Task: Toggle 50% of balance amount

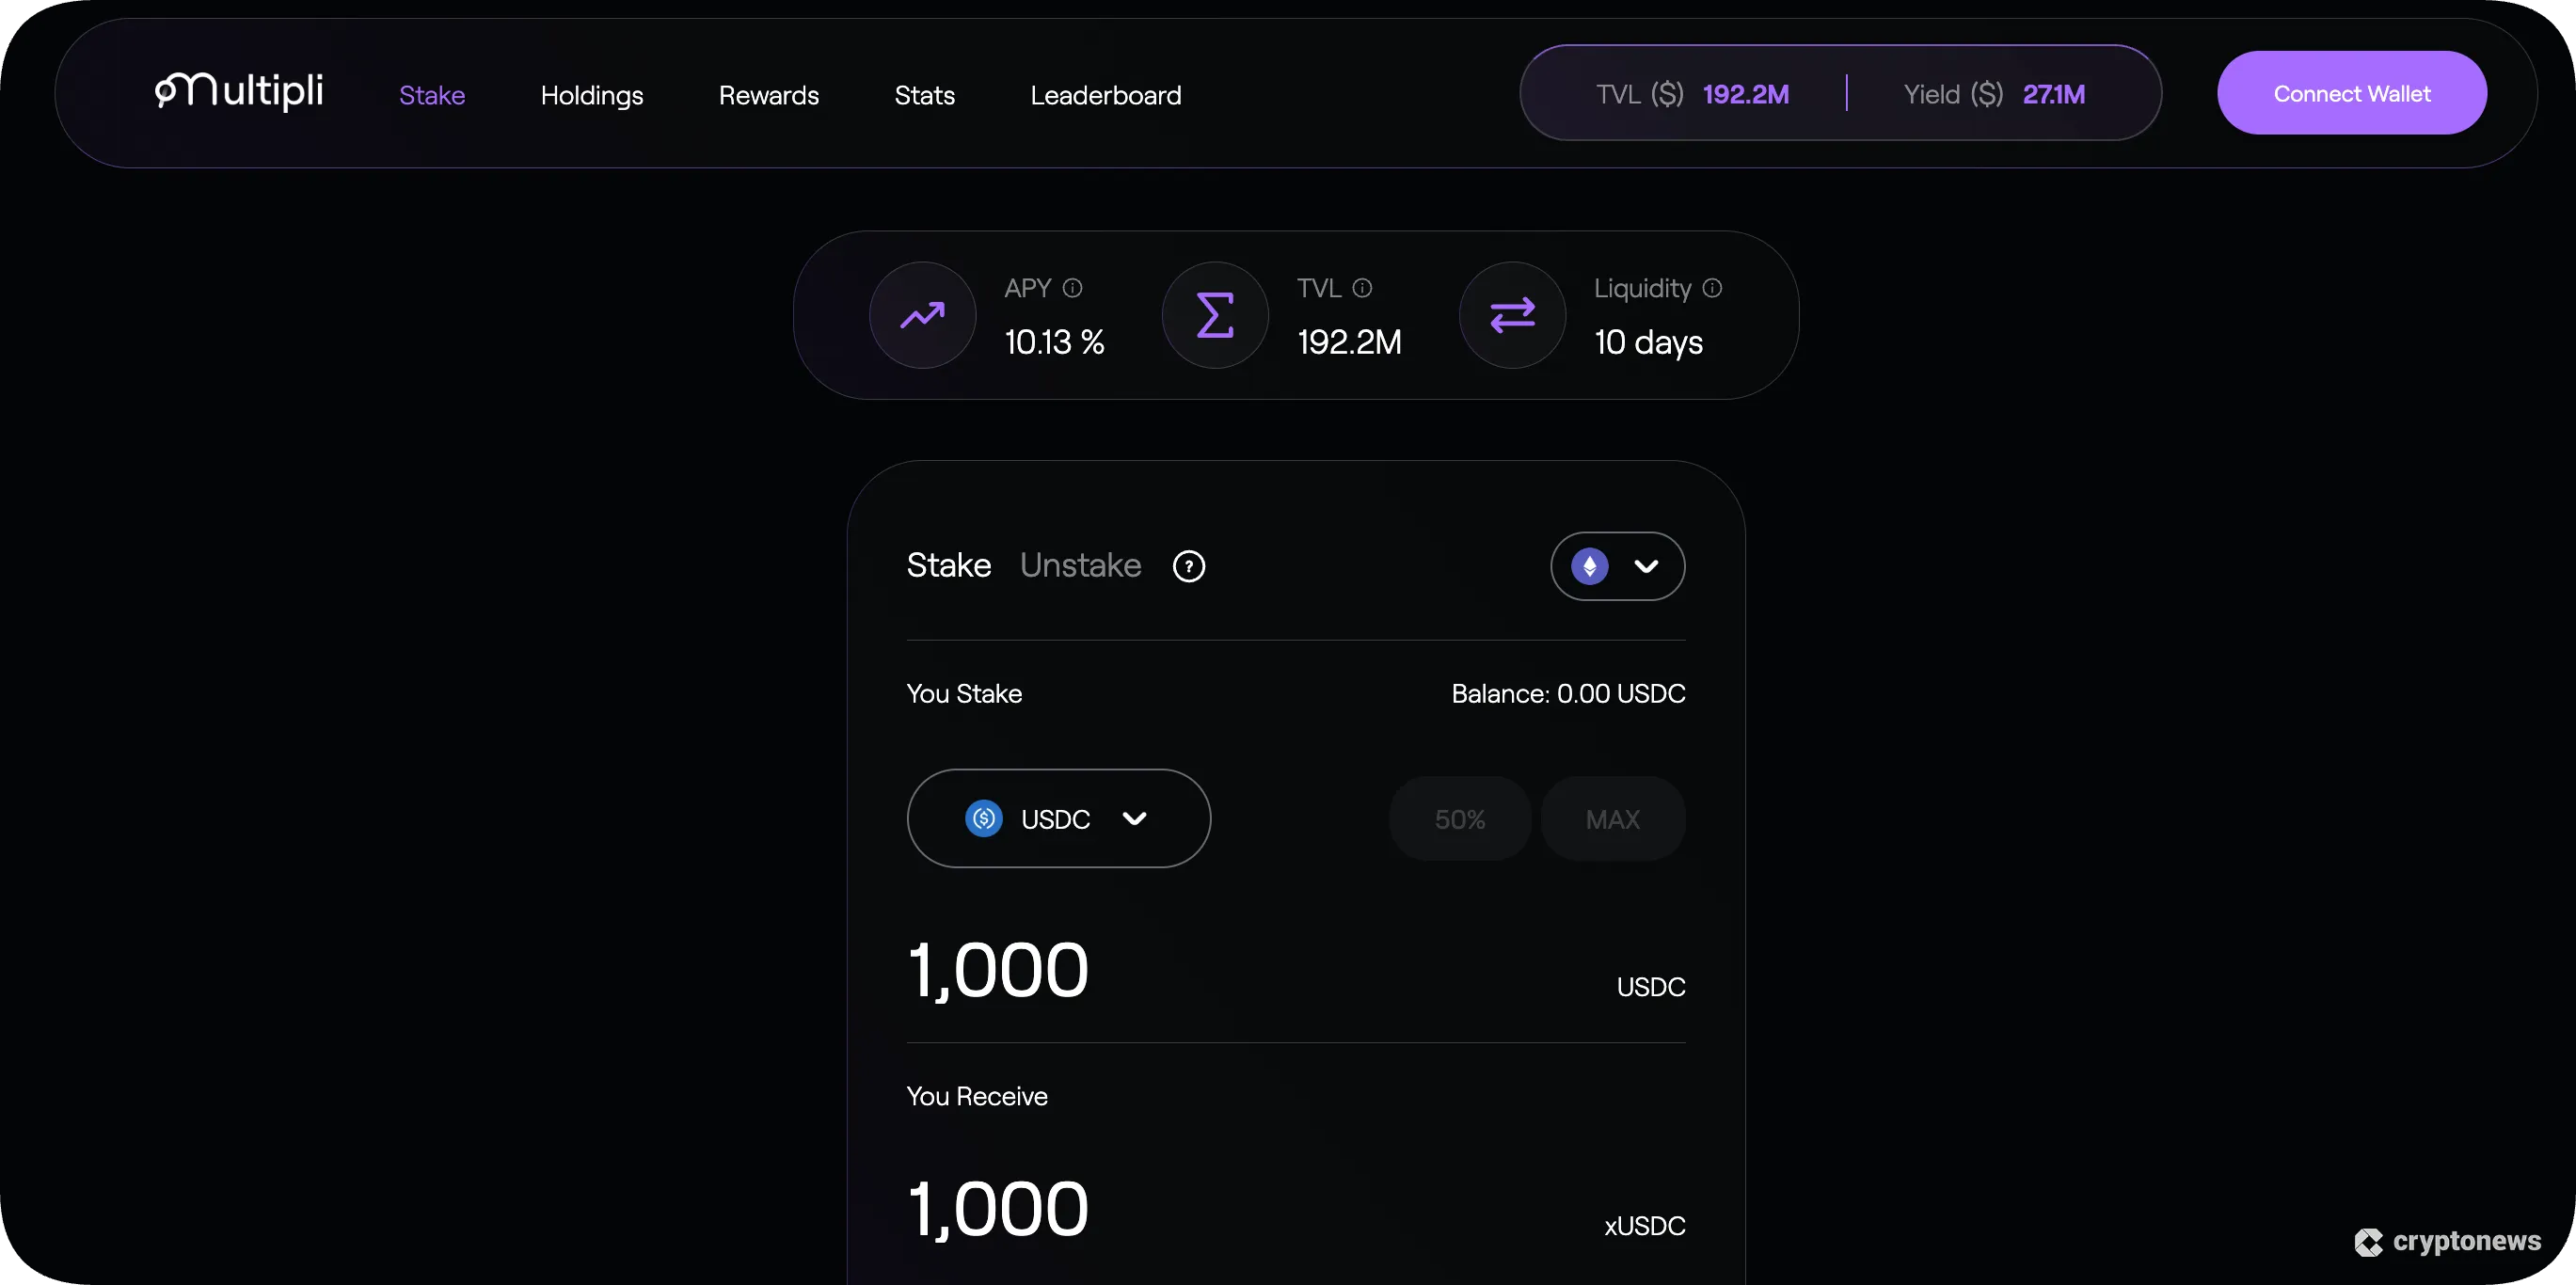Action: 1459,818
